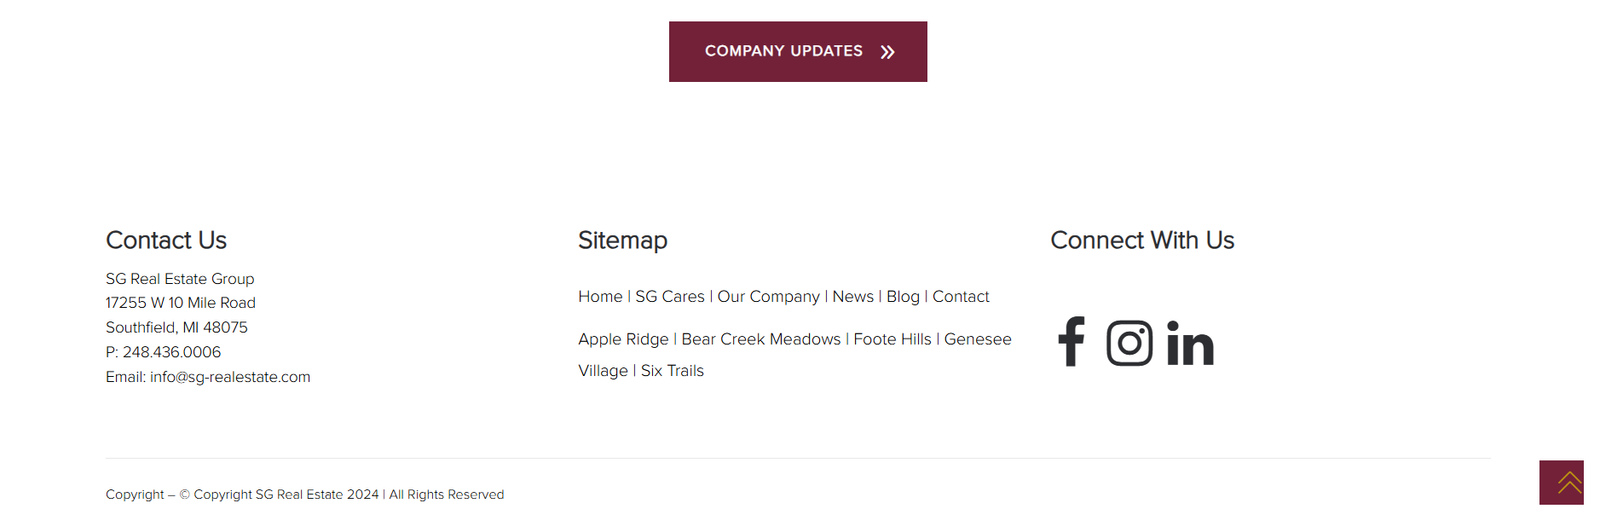The image size is (1600, 527).
Task: Click the info@sg-realestate.com email address
Action: [x=230, y=377]
